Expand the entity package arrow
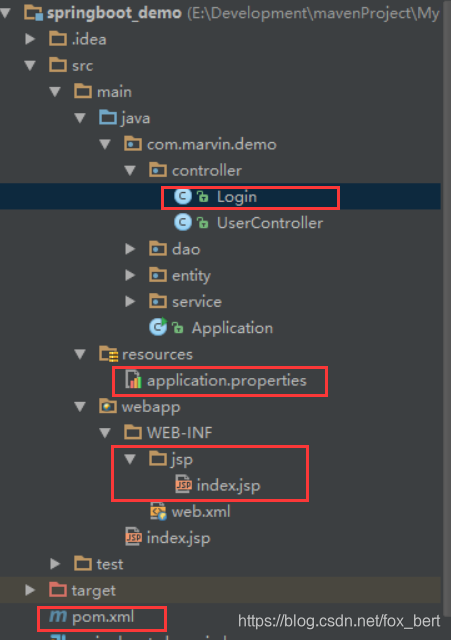This screenshot has height=640, width=451. [130, 276]
